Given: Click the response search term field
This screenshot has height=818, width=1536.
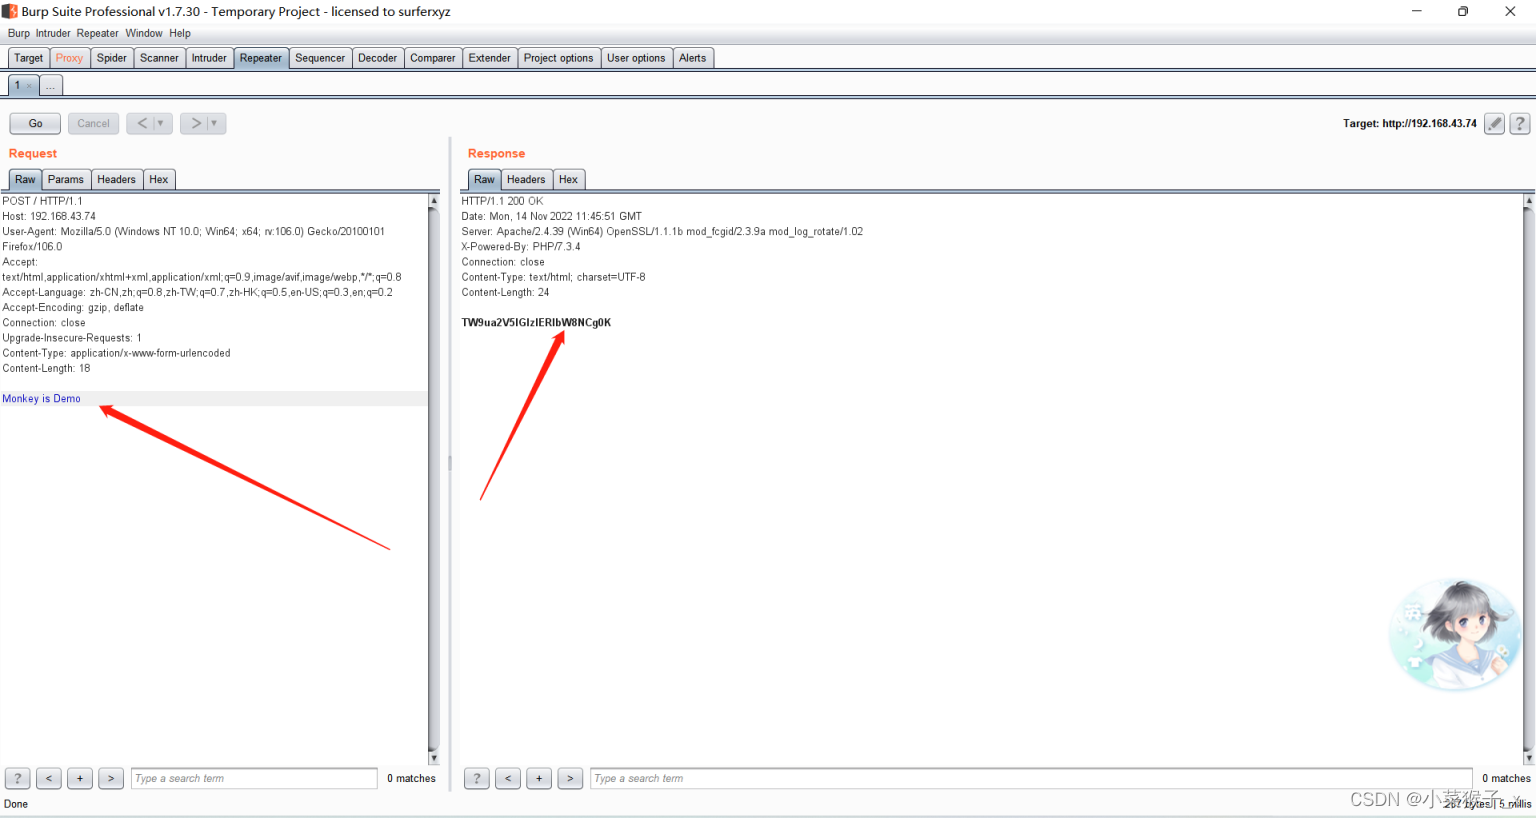Looking at the screenshot, I should [1031, 778].
